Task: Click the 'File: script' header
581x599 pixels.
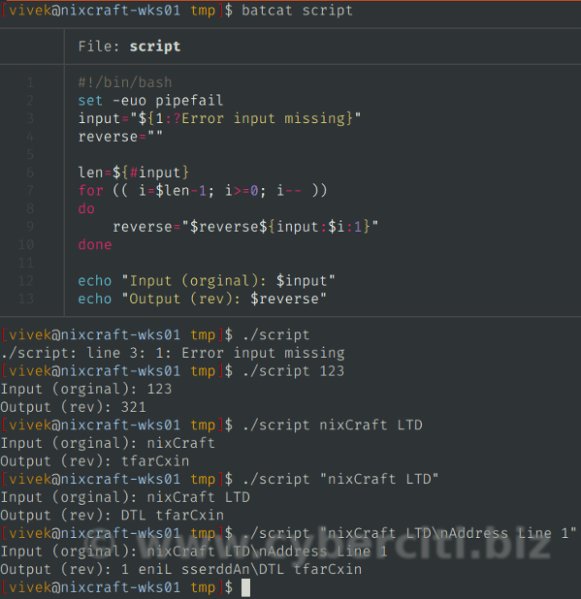Action: click(x=129, y=46)
